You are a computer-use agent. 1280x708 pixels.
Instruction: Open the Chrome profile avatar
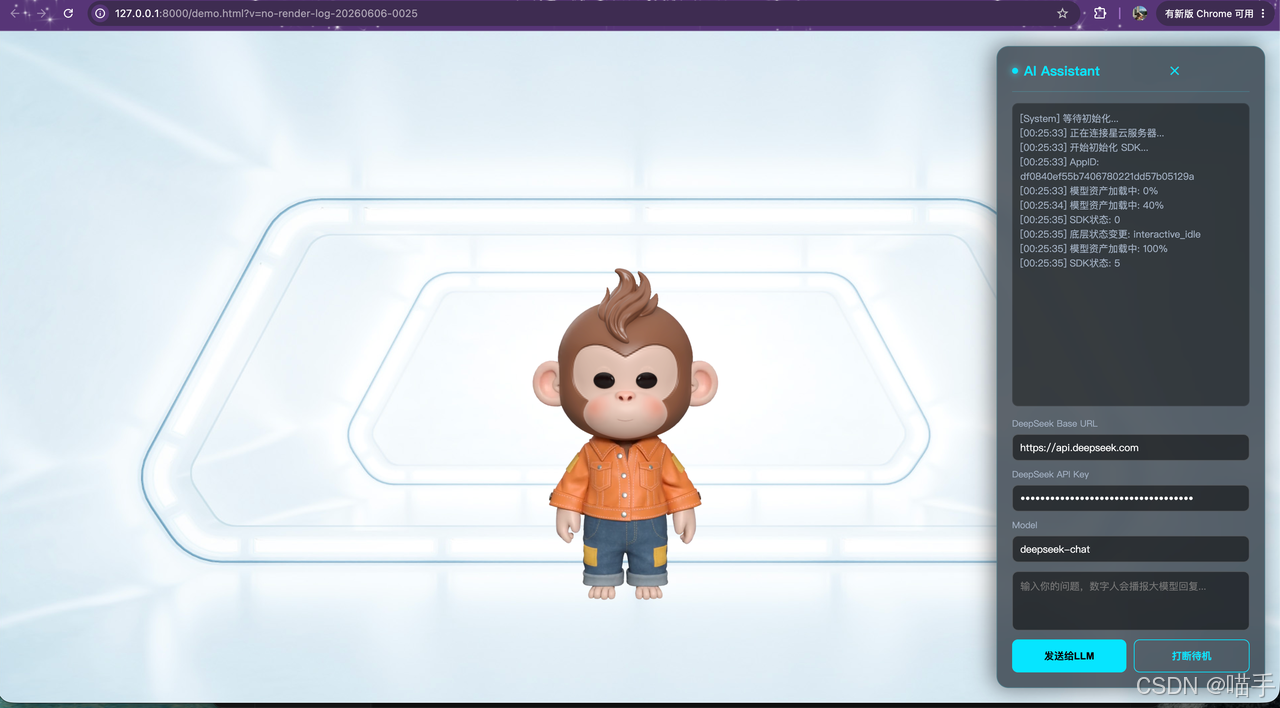(1139, 14)
